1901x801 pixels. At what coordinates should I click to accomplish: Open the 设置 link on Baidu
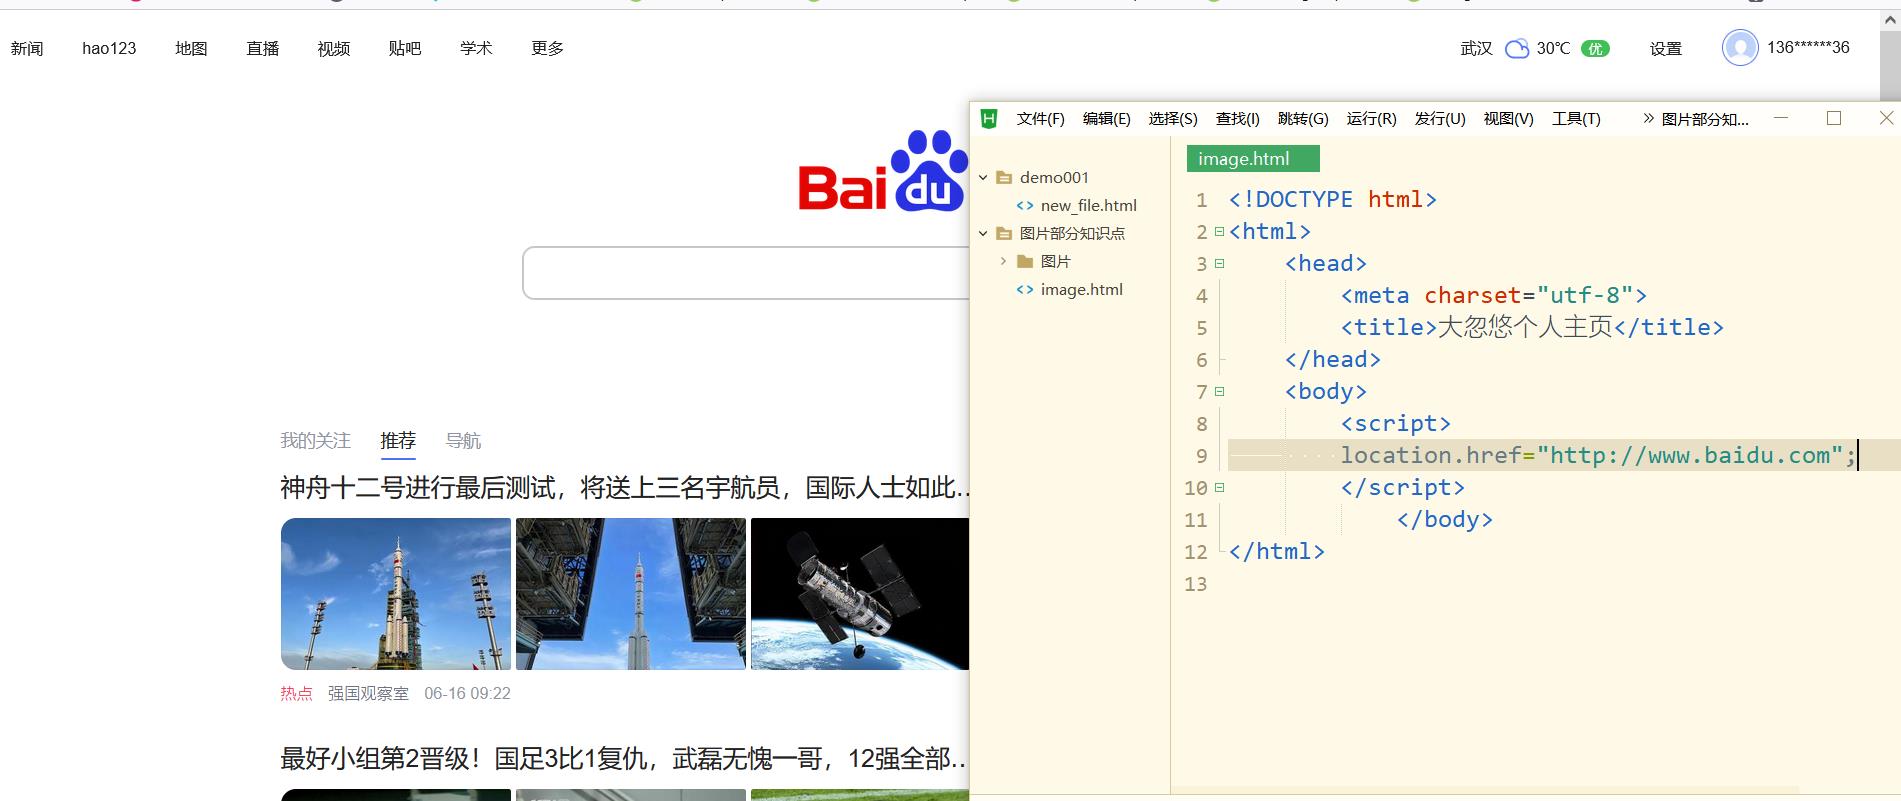[x=1666, y=48]
